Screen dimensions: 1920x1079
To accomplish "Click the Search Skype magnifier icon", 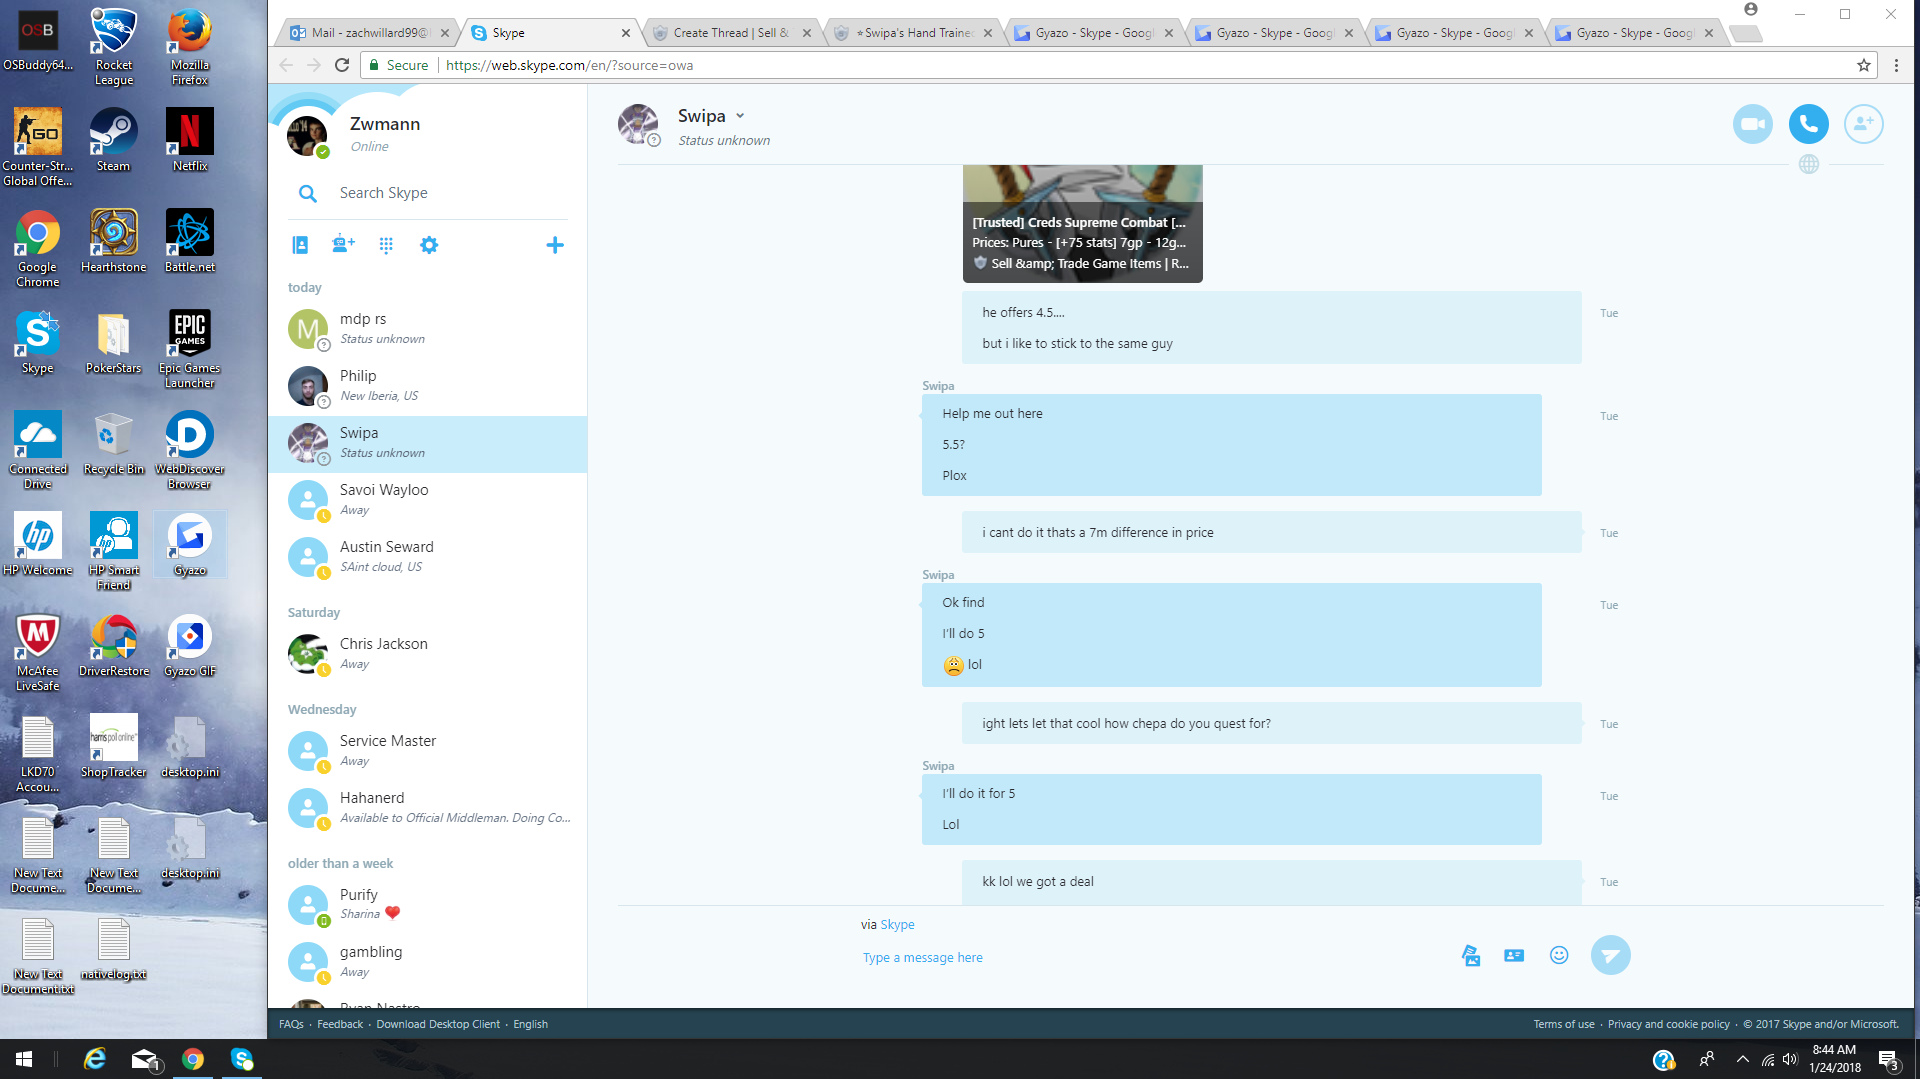I will pyautogui.click(x=308, y=193).
